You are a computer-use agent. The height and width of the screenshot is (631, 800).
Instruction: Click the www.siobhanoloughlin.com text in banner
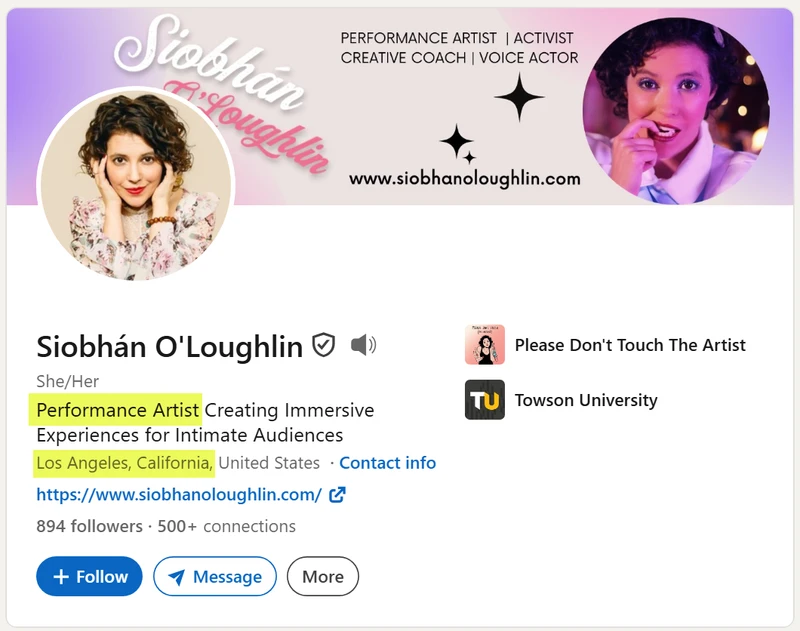(465, 179)
